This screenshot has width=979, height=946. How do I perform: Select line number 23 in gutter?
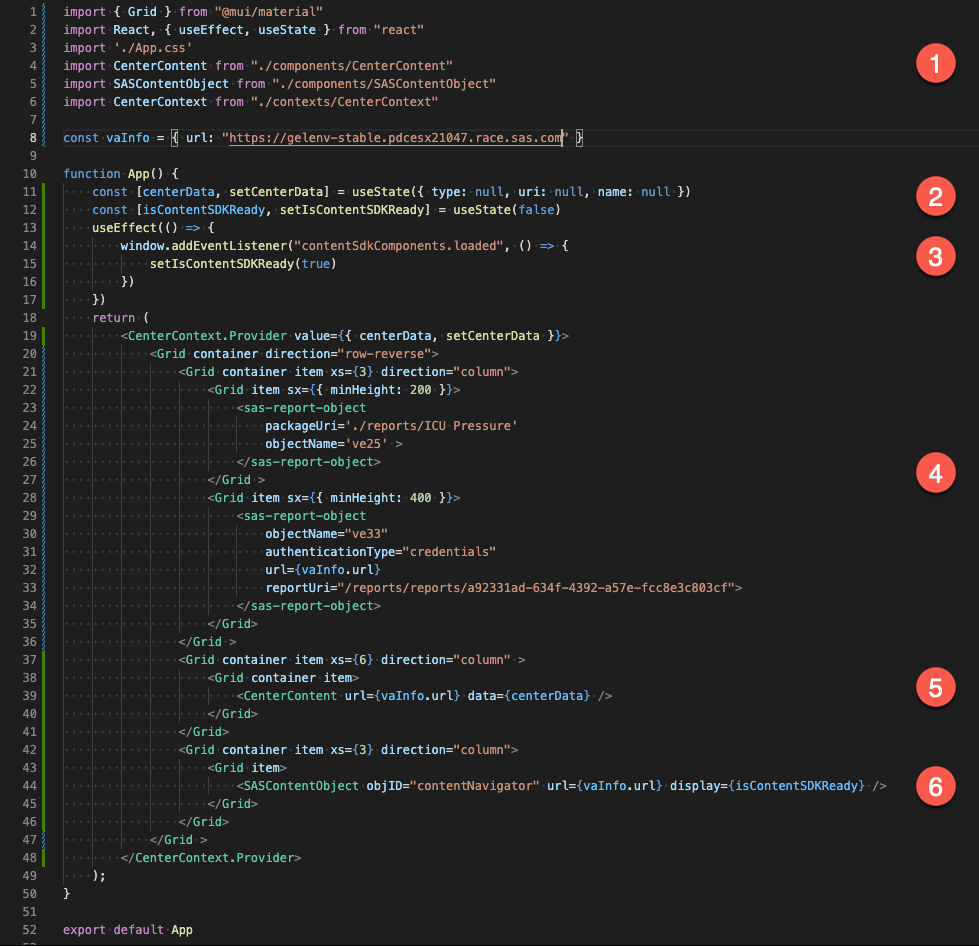[x=29, y=408]
